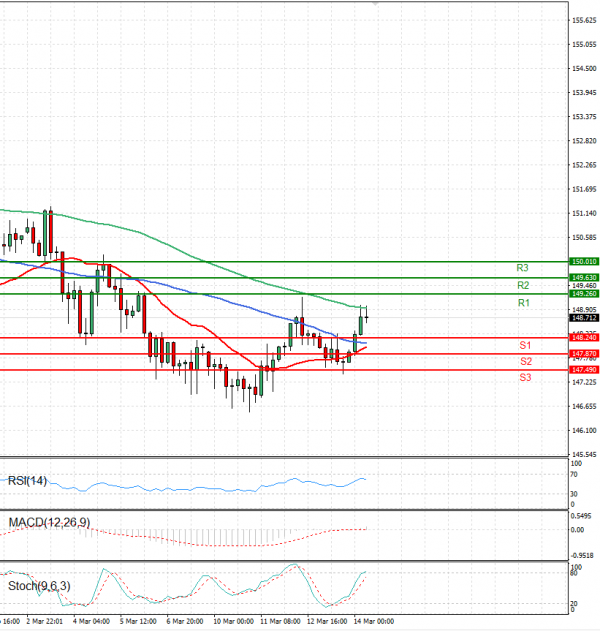Image resolution: width=600 pixels, height=631 pixels.
Task: Click the 4 Mar 04:00 time label
Action: [91, 621]
